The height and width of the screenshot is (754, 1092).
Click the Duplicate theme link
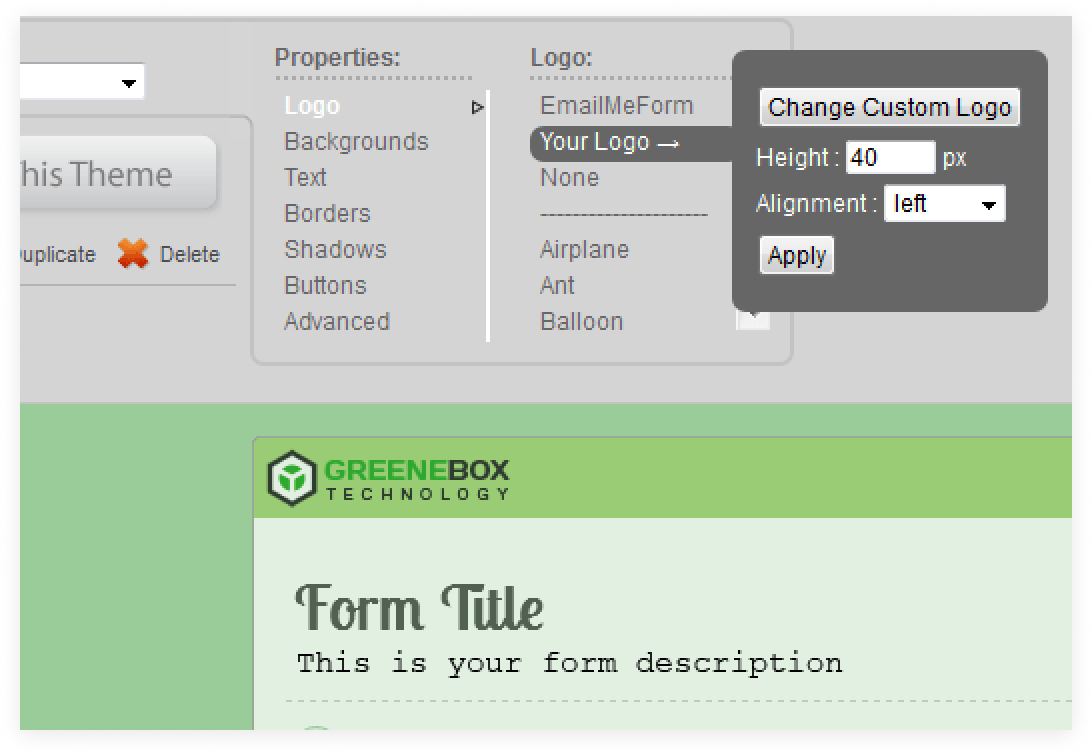coord(58,254)
